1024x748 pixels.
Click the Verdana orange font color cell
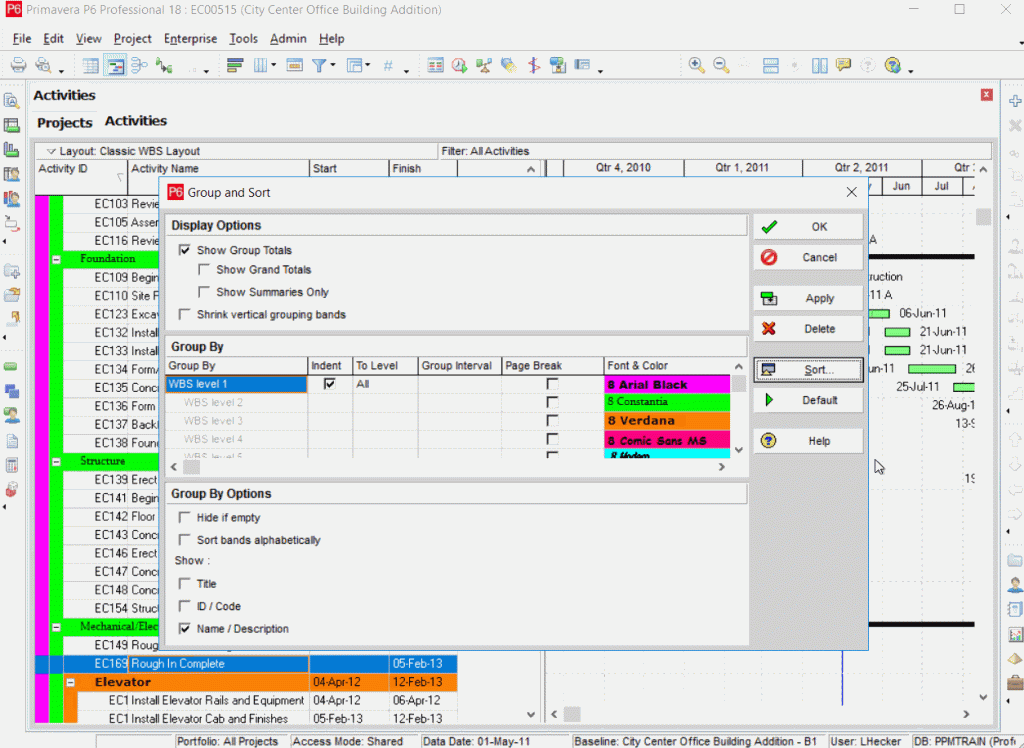(667, 421)
